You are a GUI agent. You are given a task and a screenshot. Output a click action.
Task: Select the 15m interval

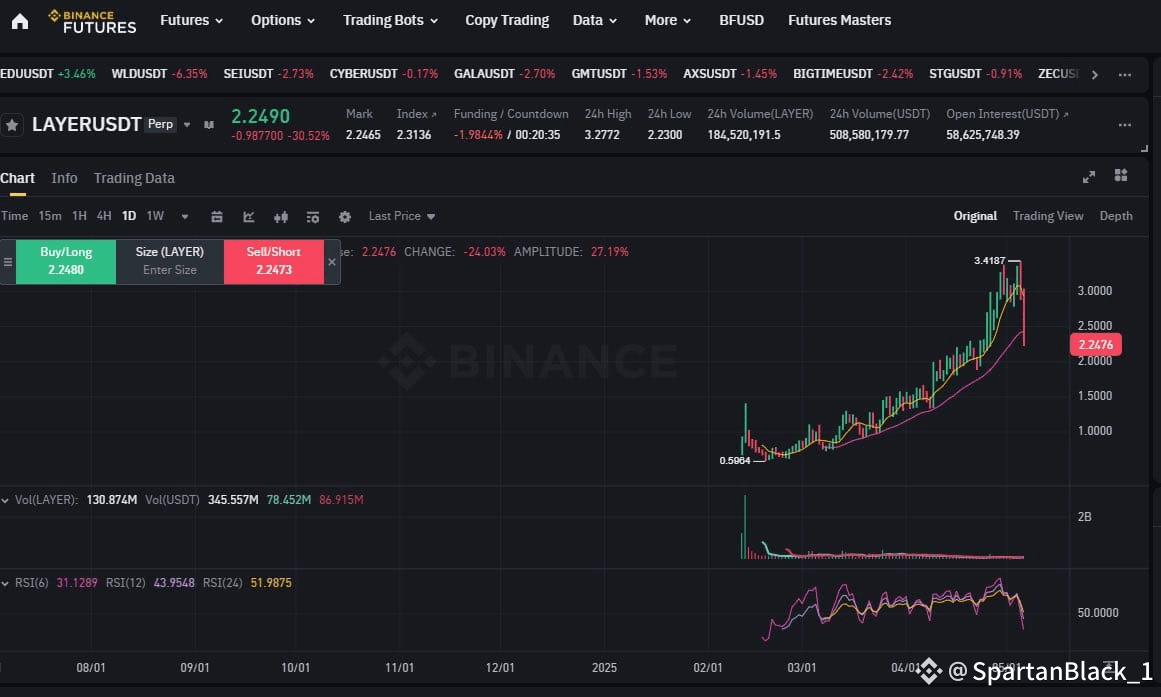(x=50, y=216)
